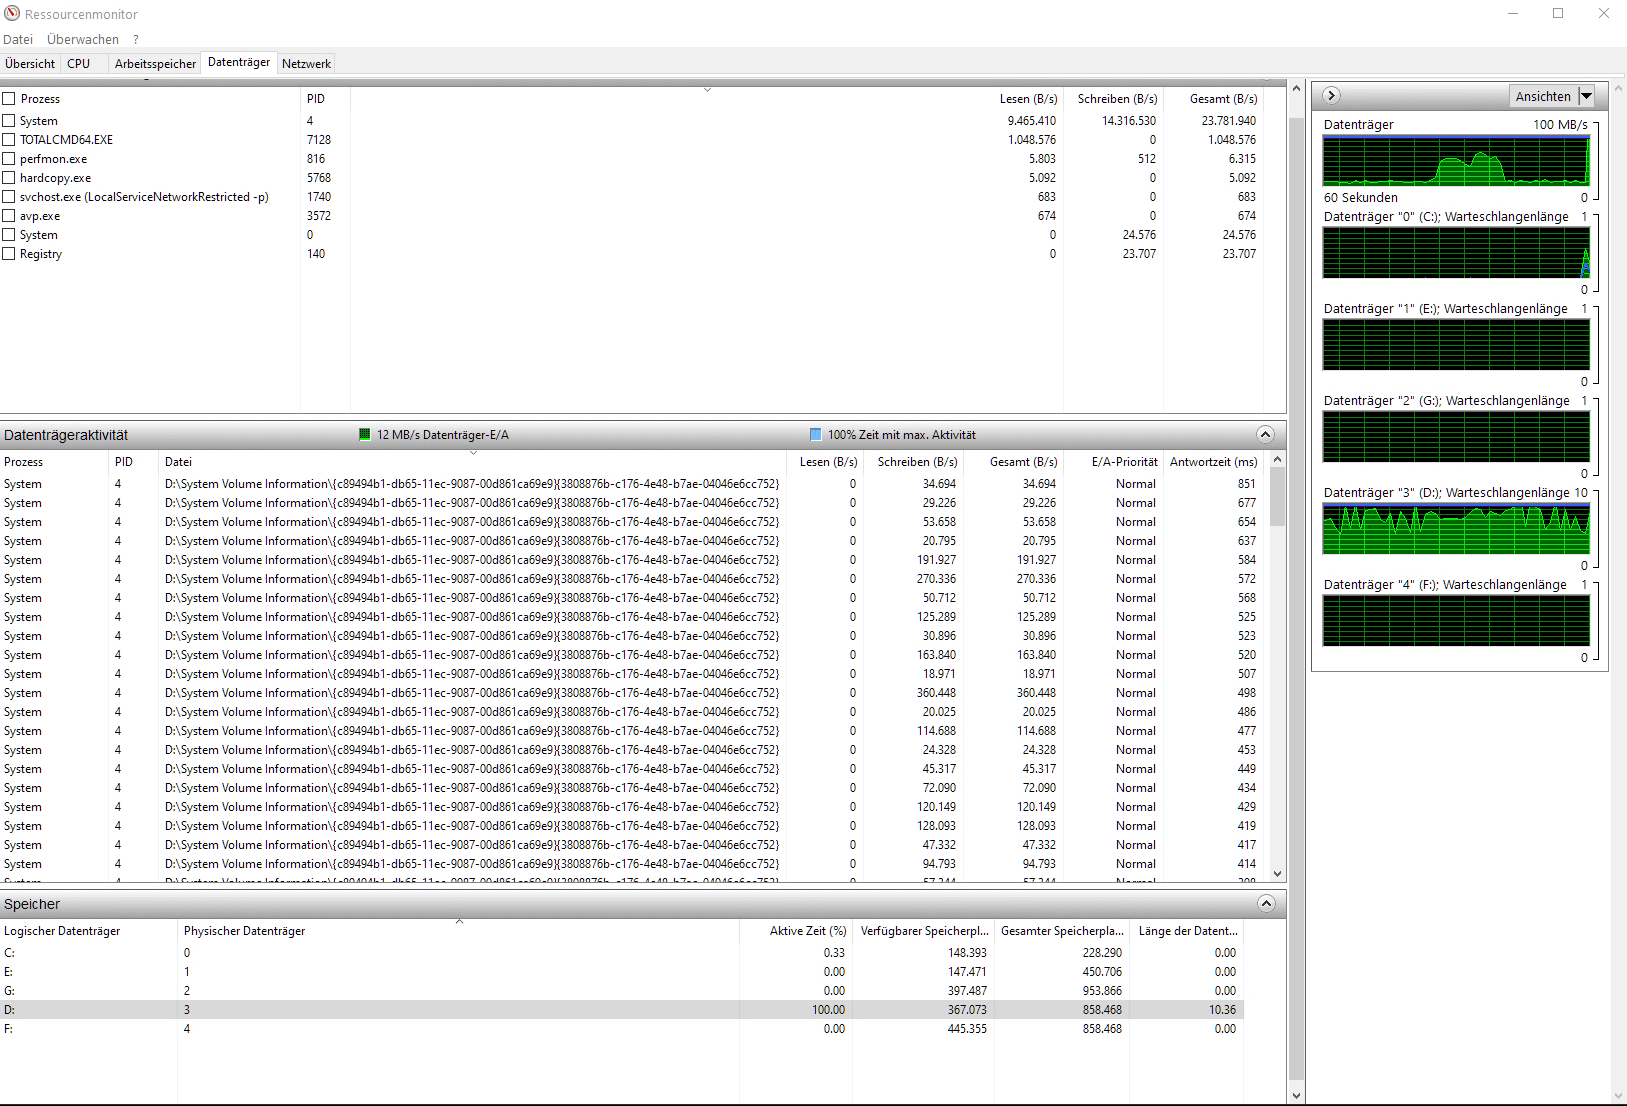Collapse the graph pane with the round arrow button

(x=1331, y=96)
